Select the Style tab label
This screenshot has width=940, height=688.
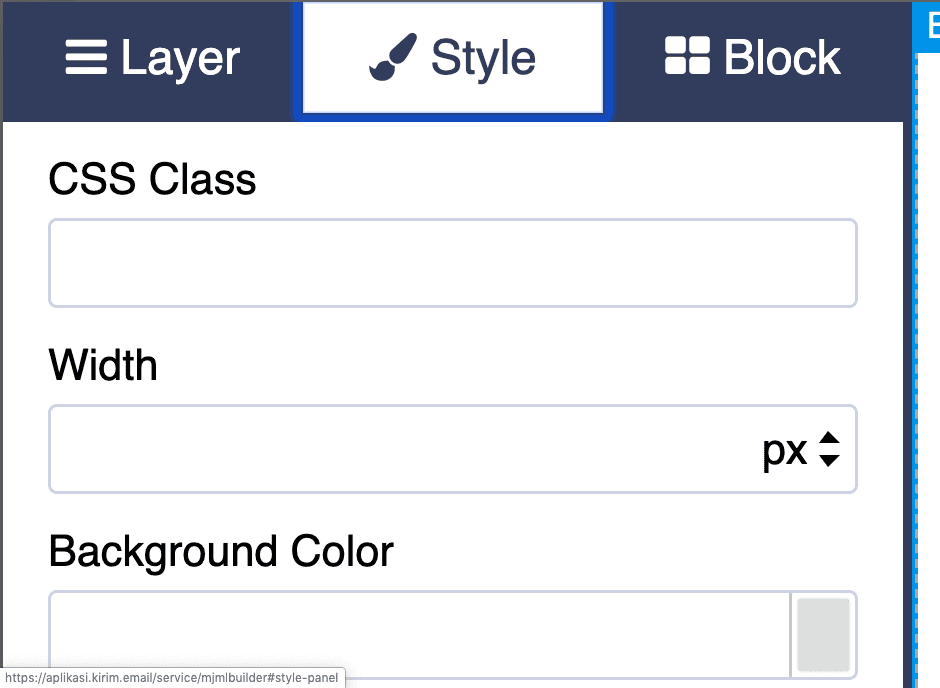(483, 58)
